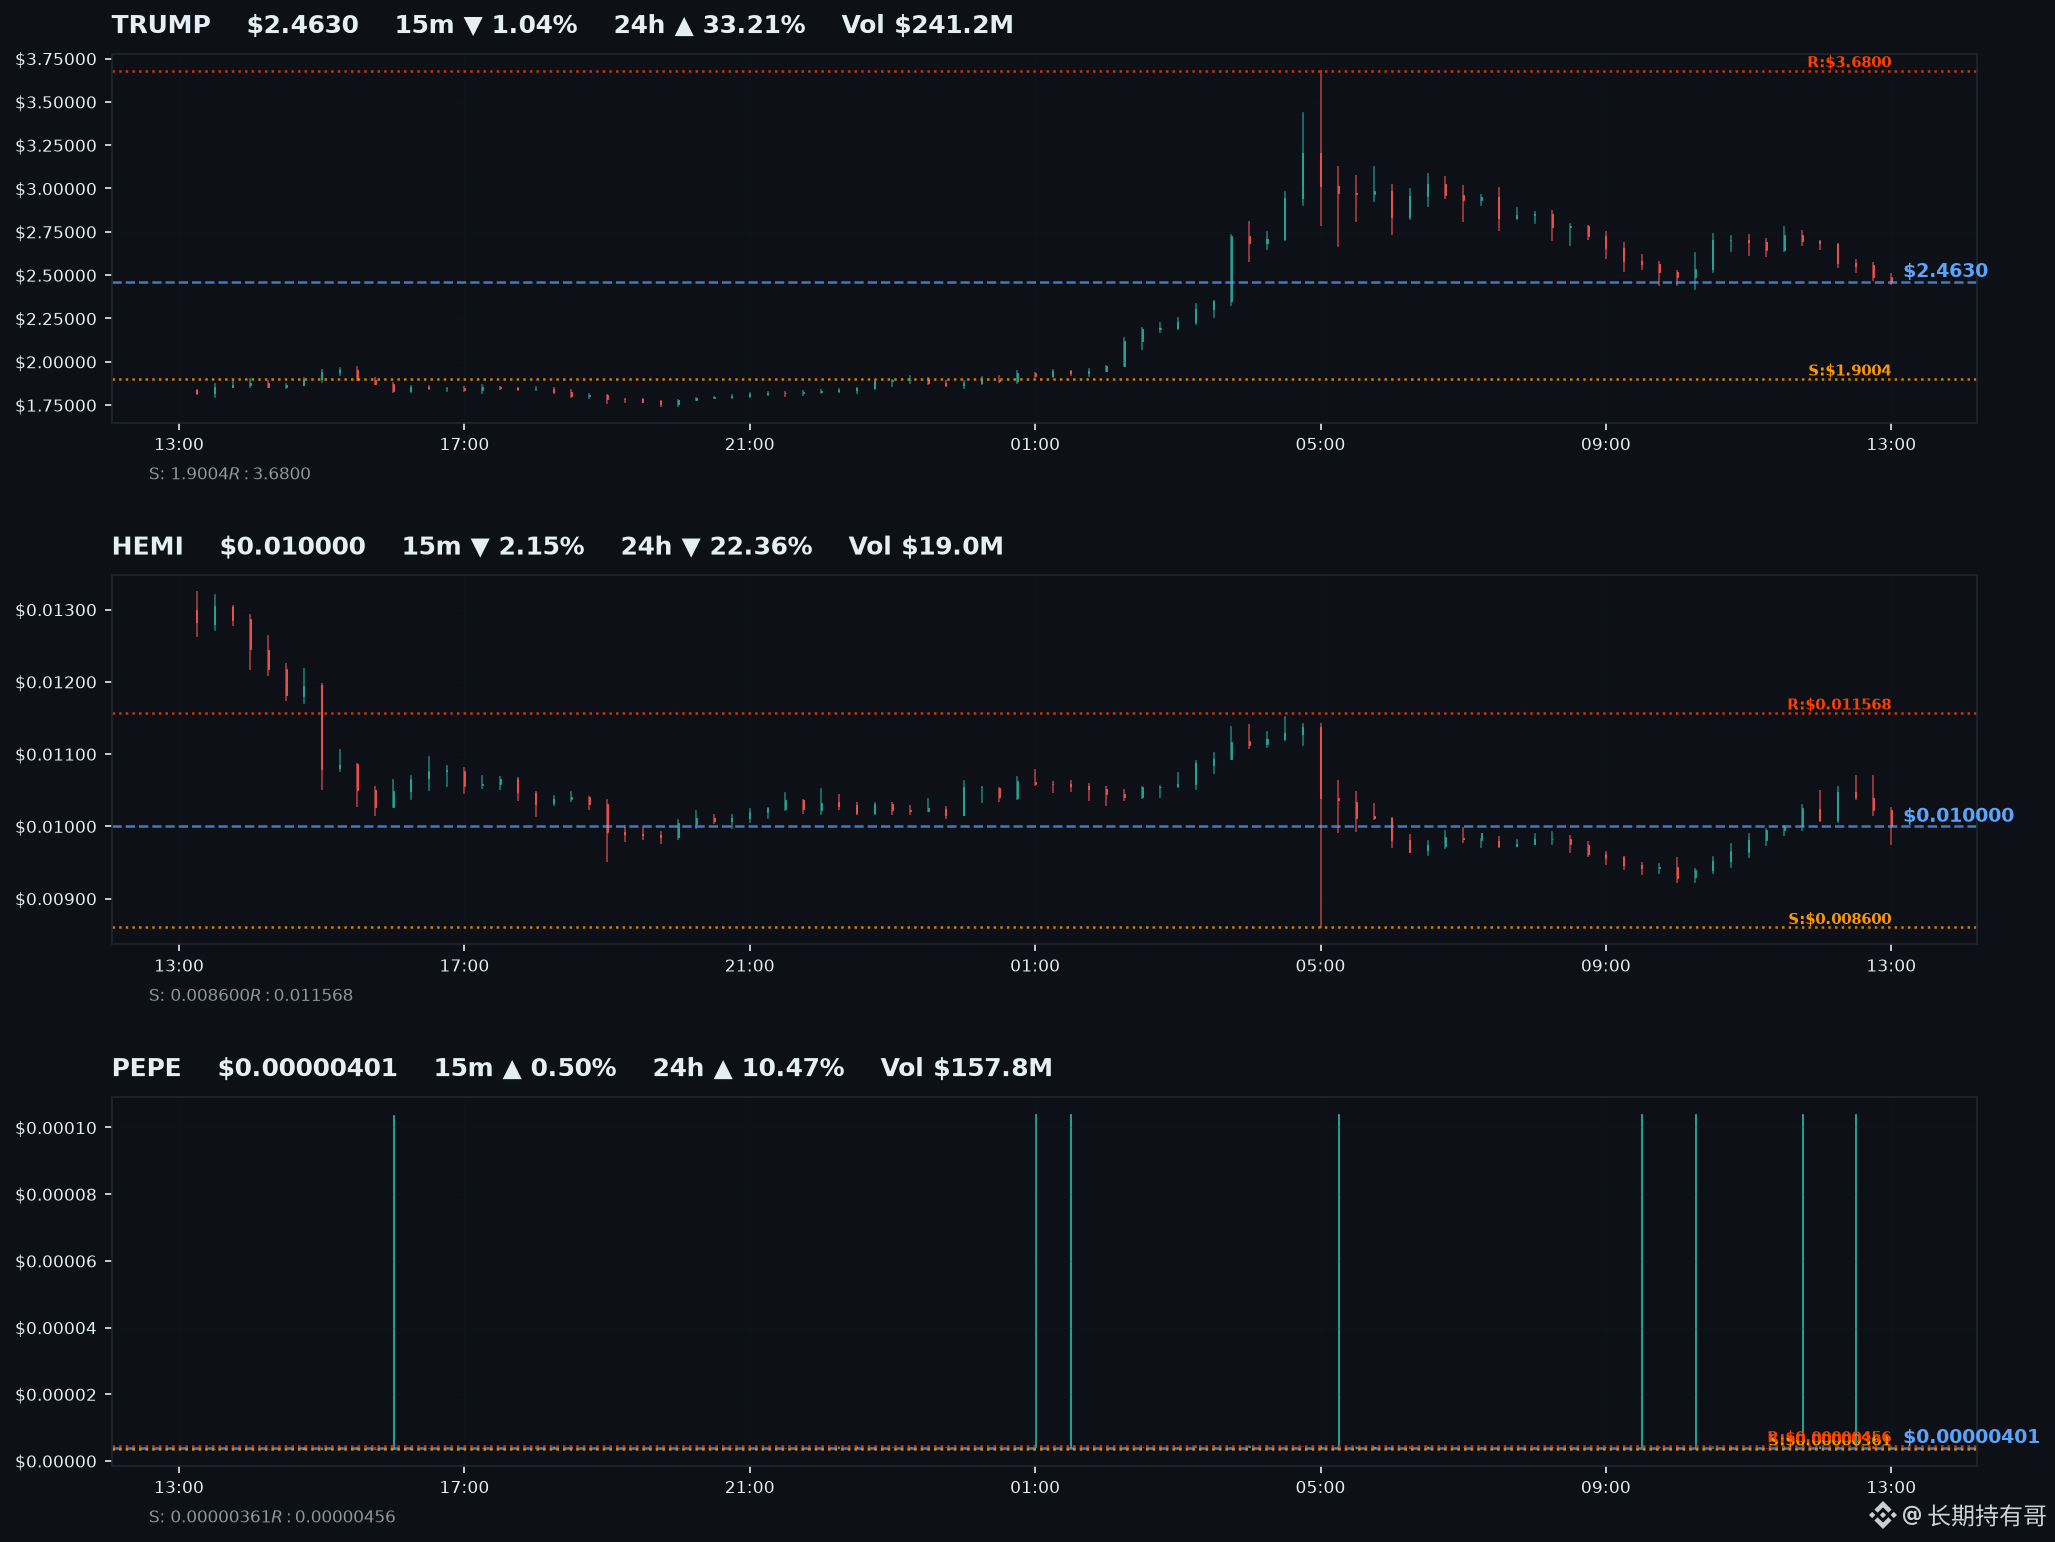Select footnote 'S: 0.008600R : 0.011568'
The height and width of the screenshot is (1542, 2055).
[x=251, y=996]
